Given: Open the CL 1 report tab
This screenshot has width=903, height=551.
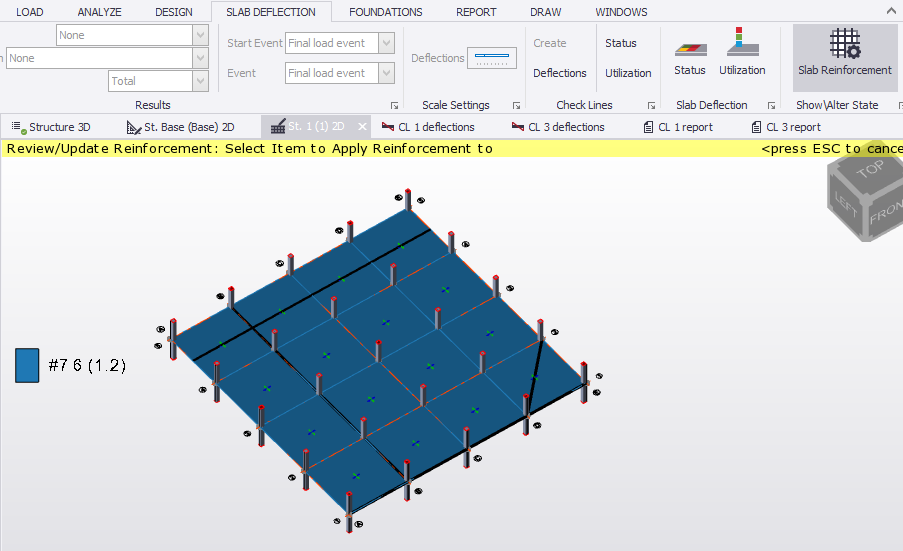Looking at the screenshot, I should (678, 127).
